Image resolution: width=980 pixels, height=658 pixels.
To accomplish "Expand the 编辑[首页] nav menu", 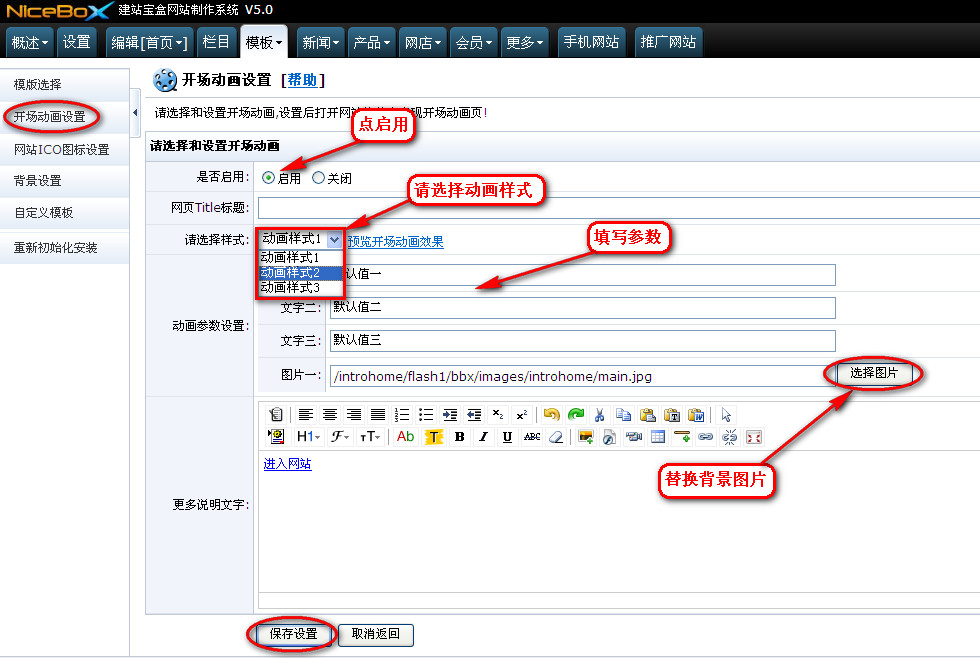I will 149,42.
